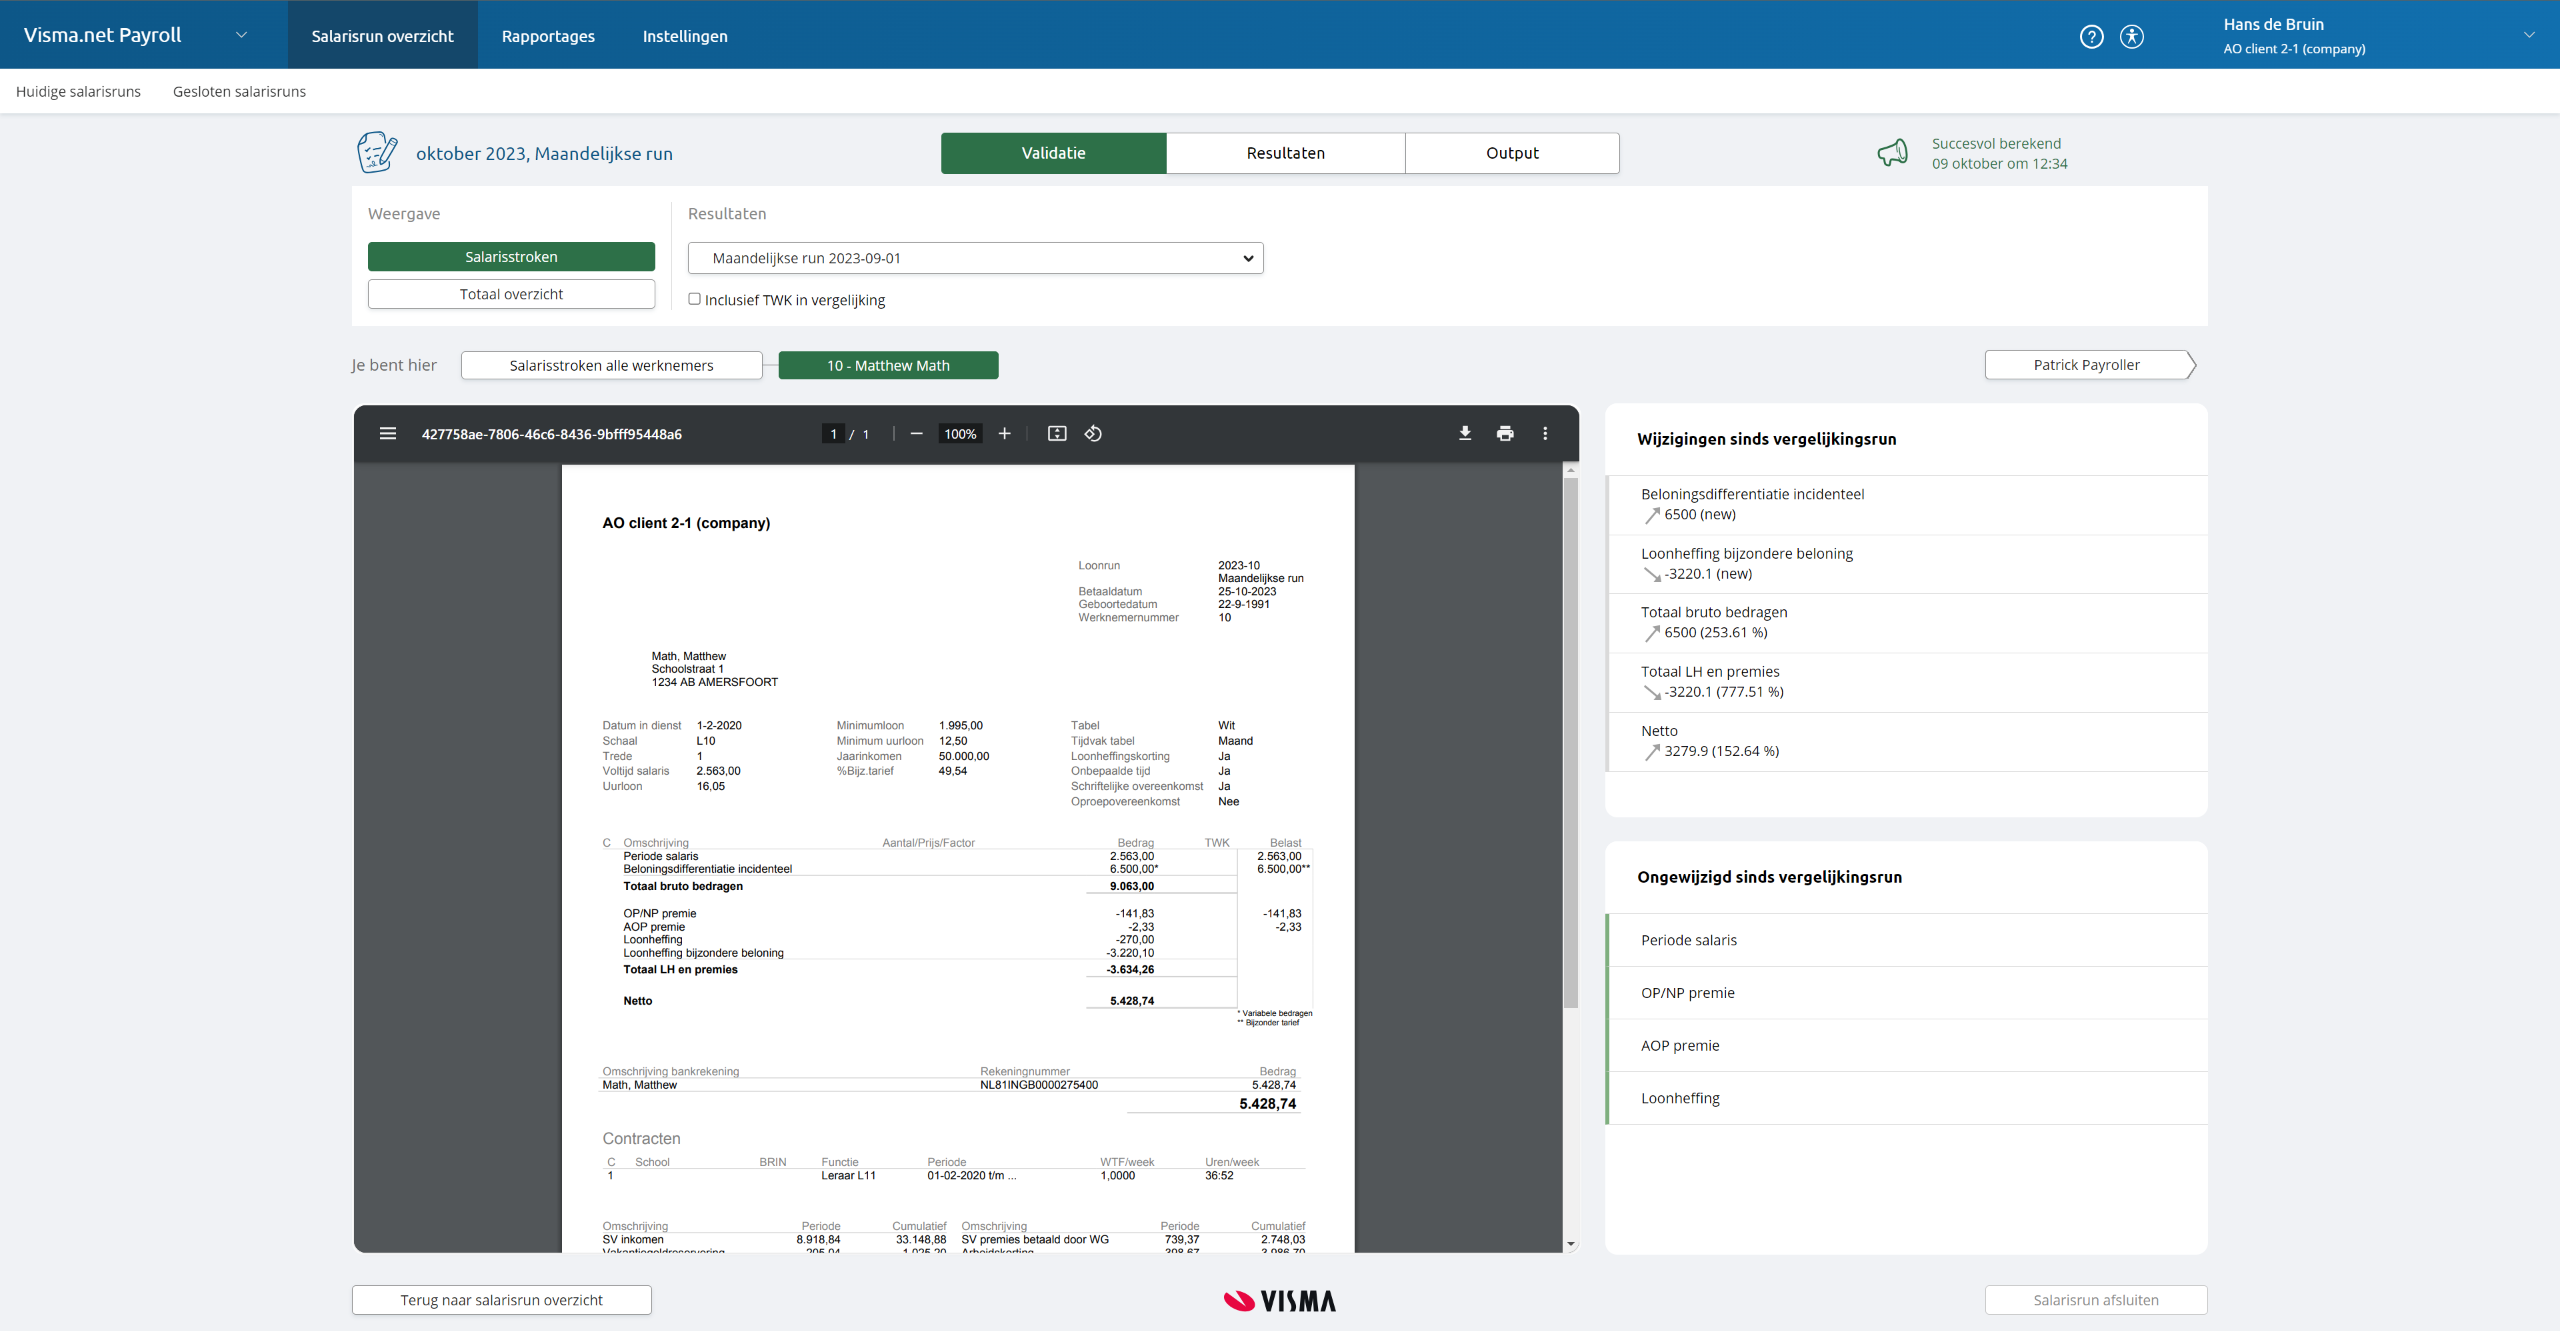Select the Salarisstroken view toggle

pos(511,256)
